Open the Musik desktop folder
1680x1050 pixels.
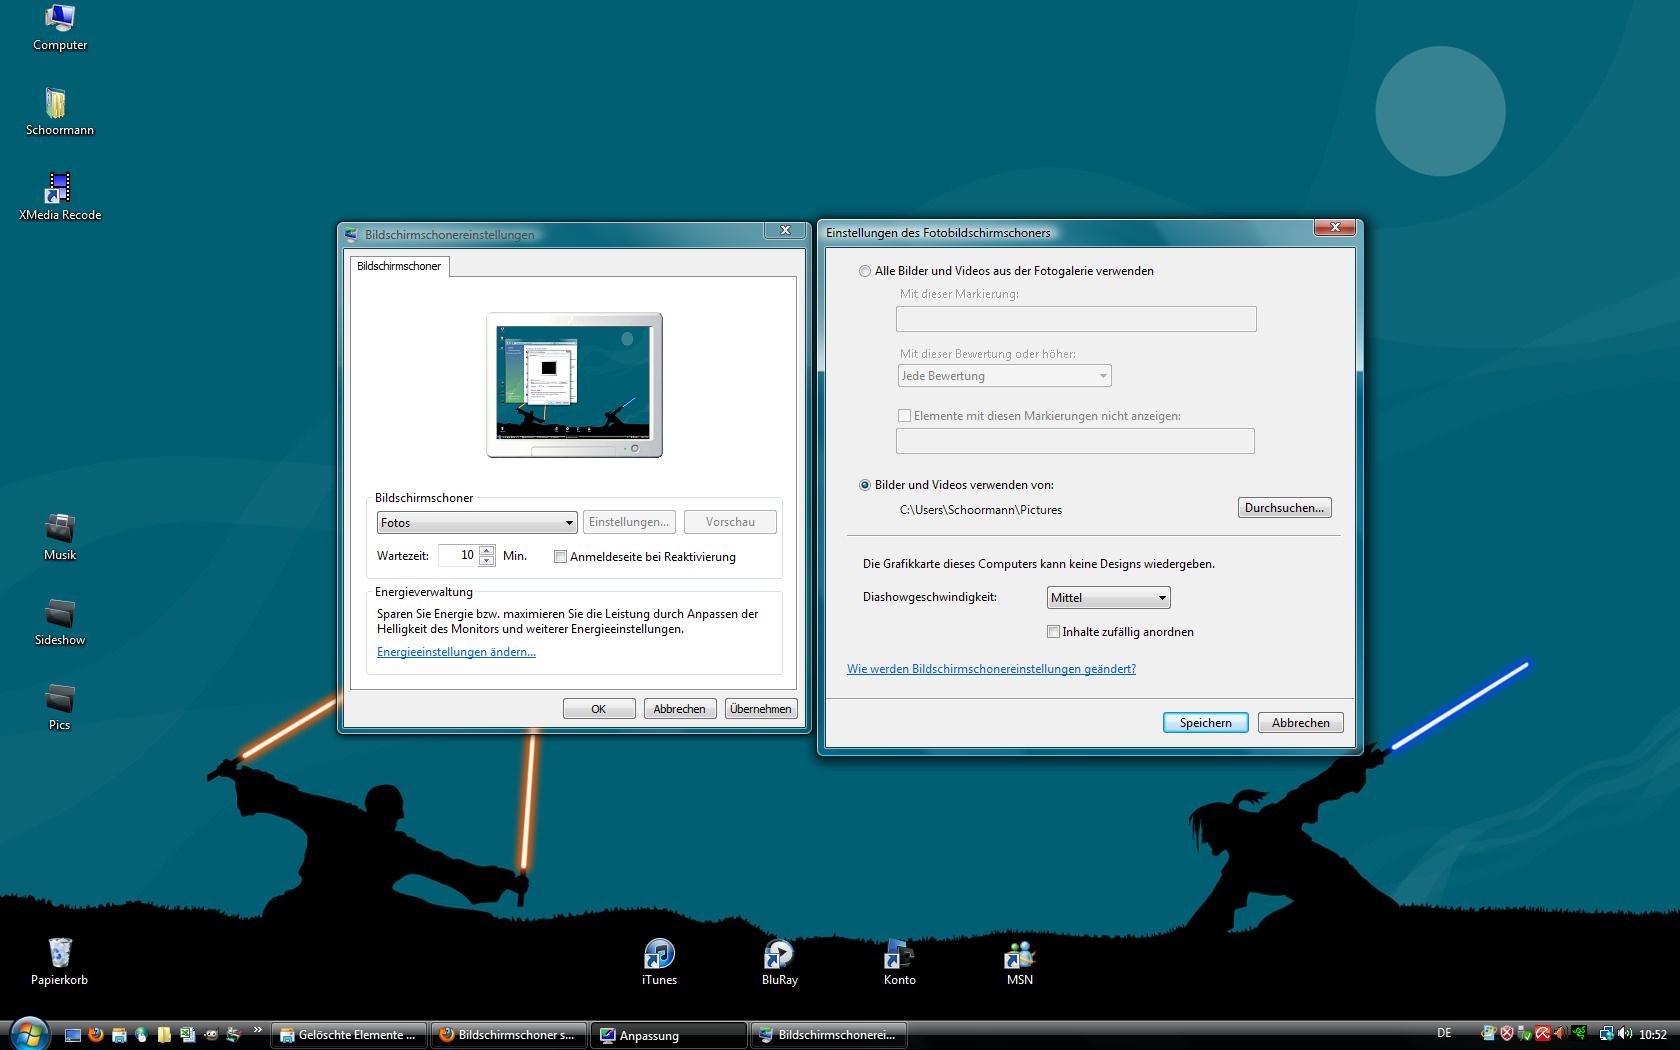tap(60, 537)
